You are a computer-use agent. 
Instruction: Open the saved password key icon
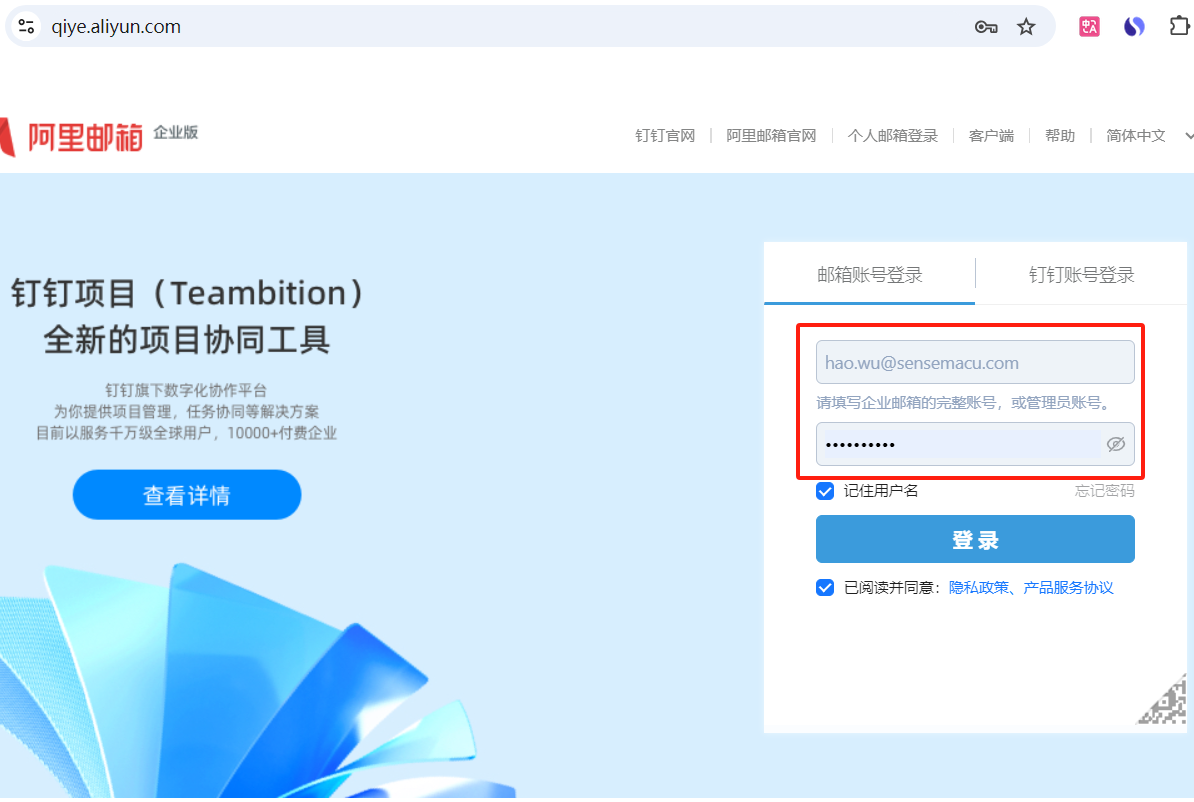[985, 27]
